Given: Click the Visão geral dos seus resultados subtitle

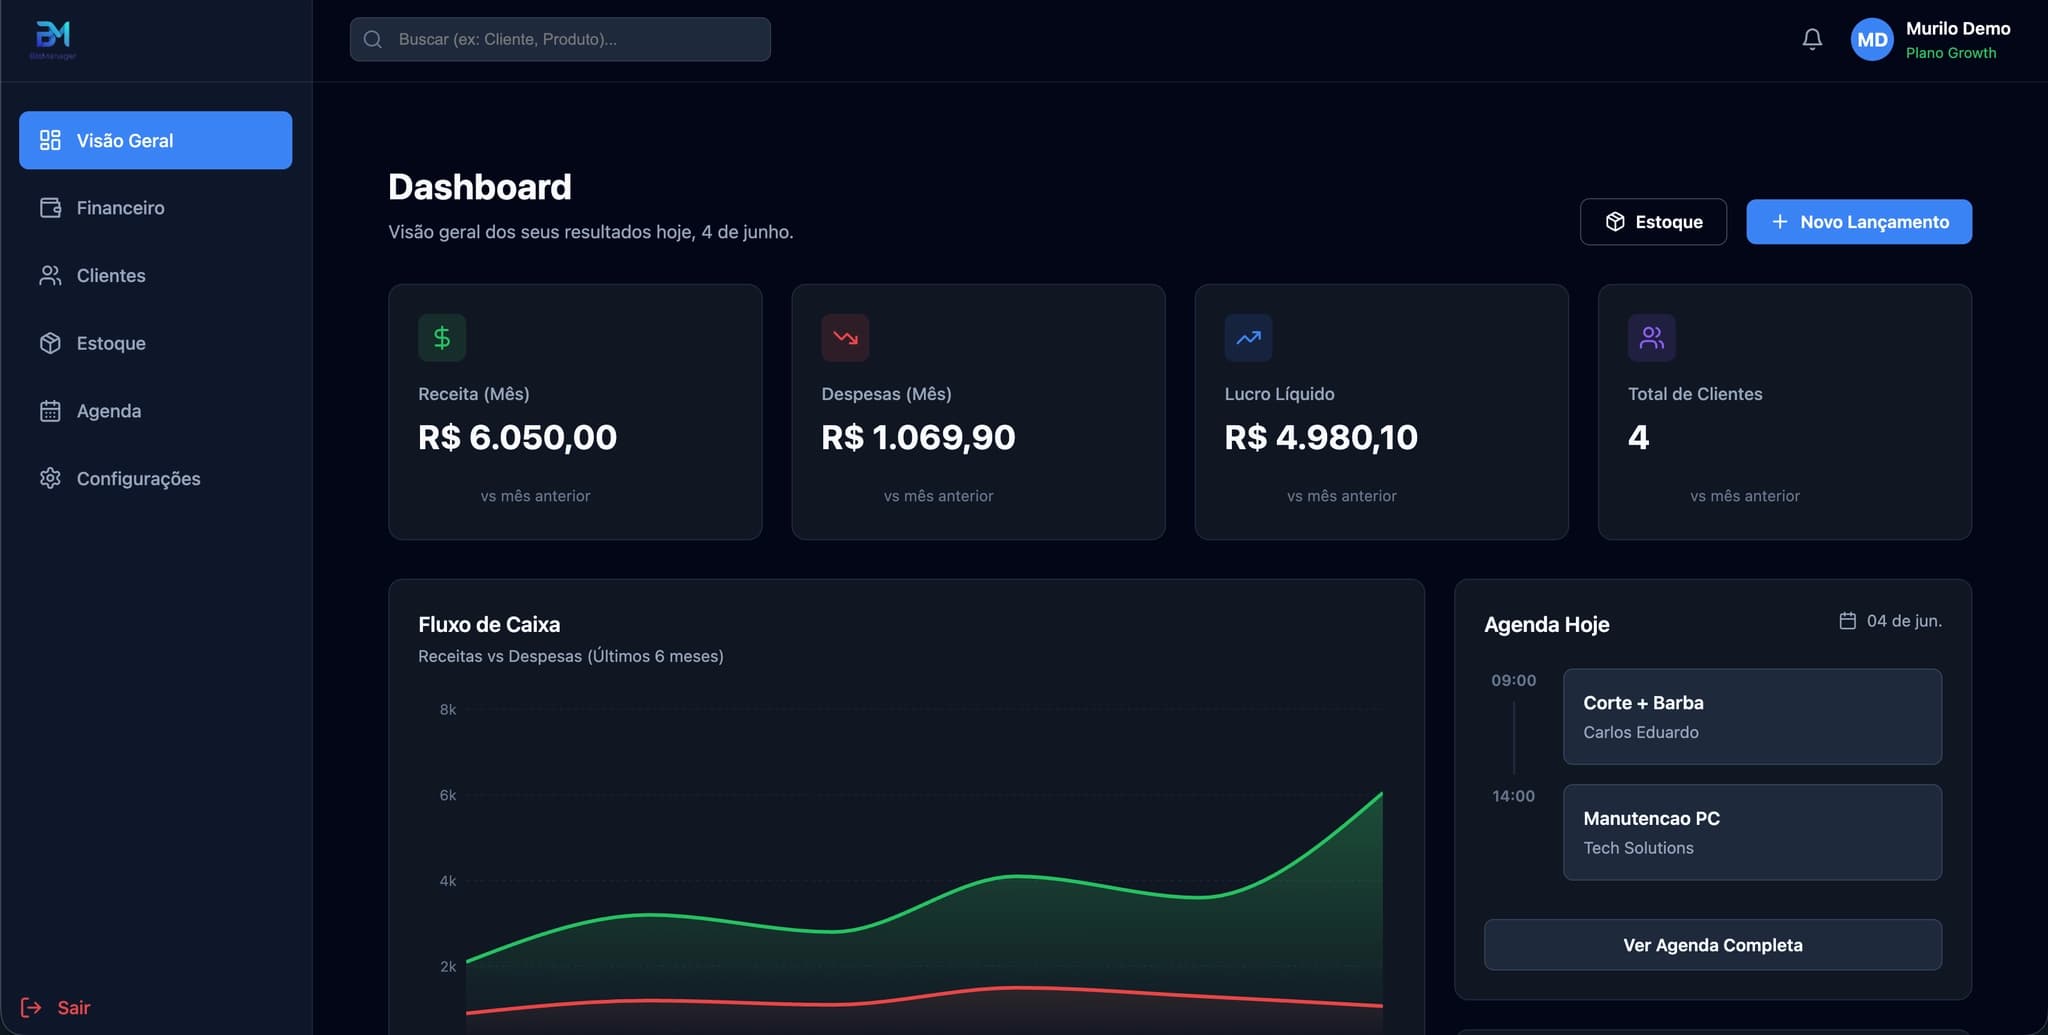Looking at the screenshot, I should pyautogui.click(x=590, y=232).
